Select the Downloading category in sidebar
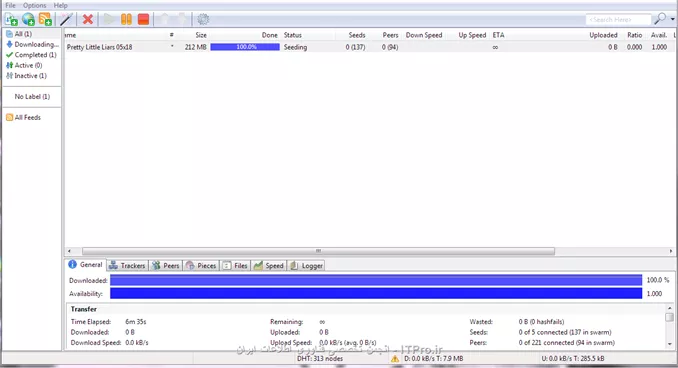 tap(32, 44)
